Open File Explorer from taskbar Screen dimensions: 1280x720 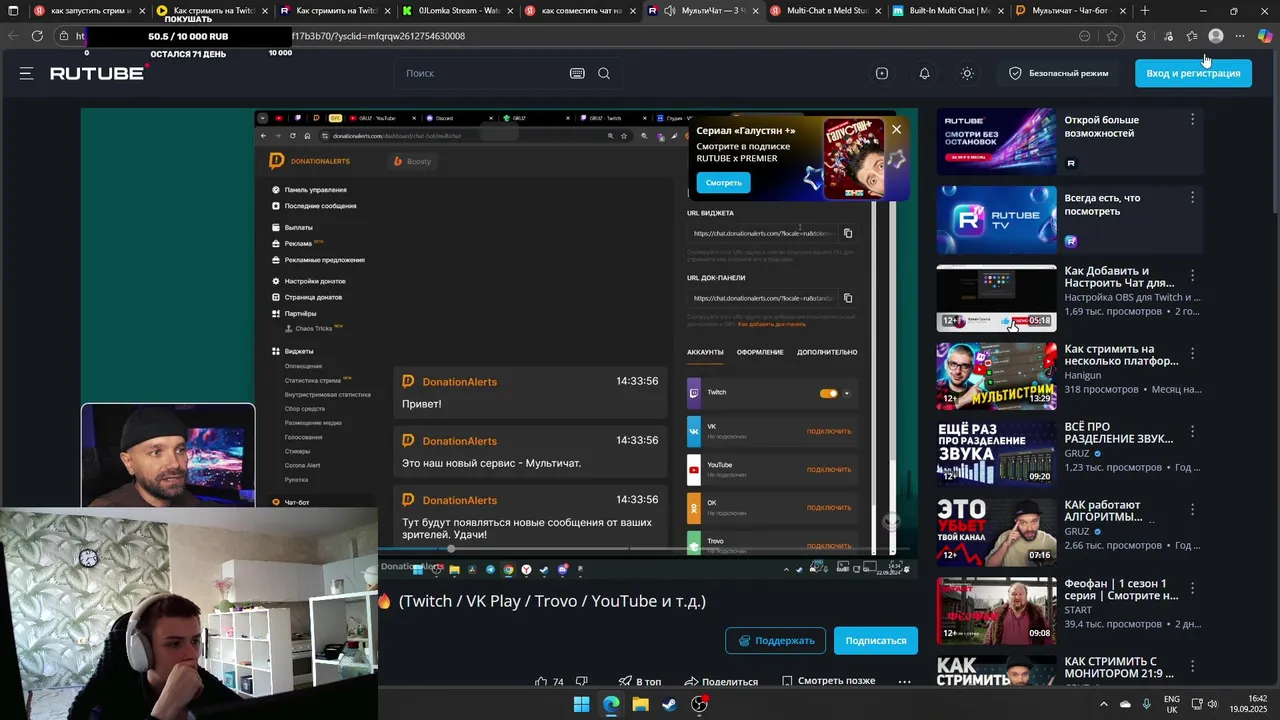pos(640,704)
